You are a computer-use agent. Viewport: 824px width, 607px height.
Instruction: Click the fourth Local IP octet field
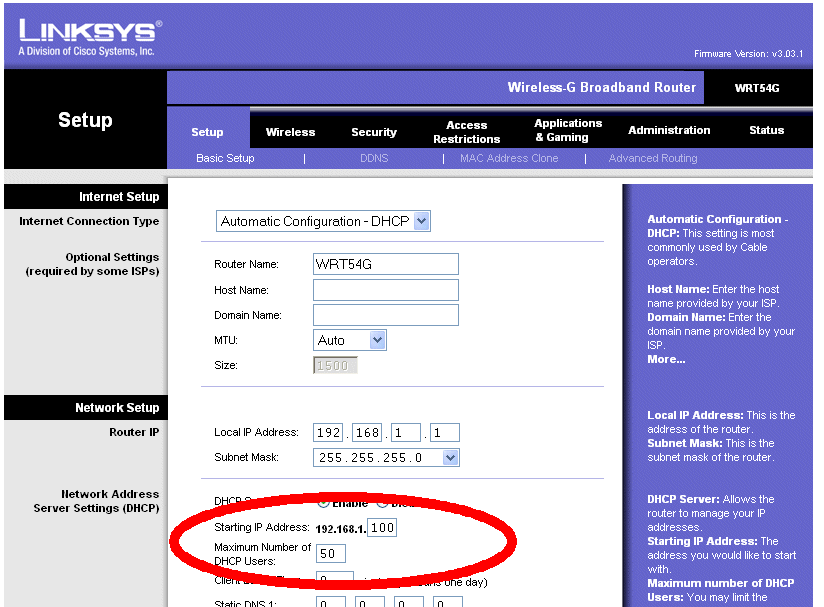pos(445,433)
